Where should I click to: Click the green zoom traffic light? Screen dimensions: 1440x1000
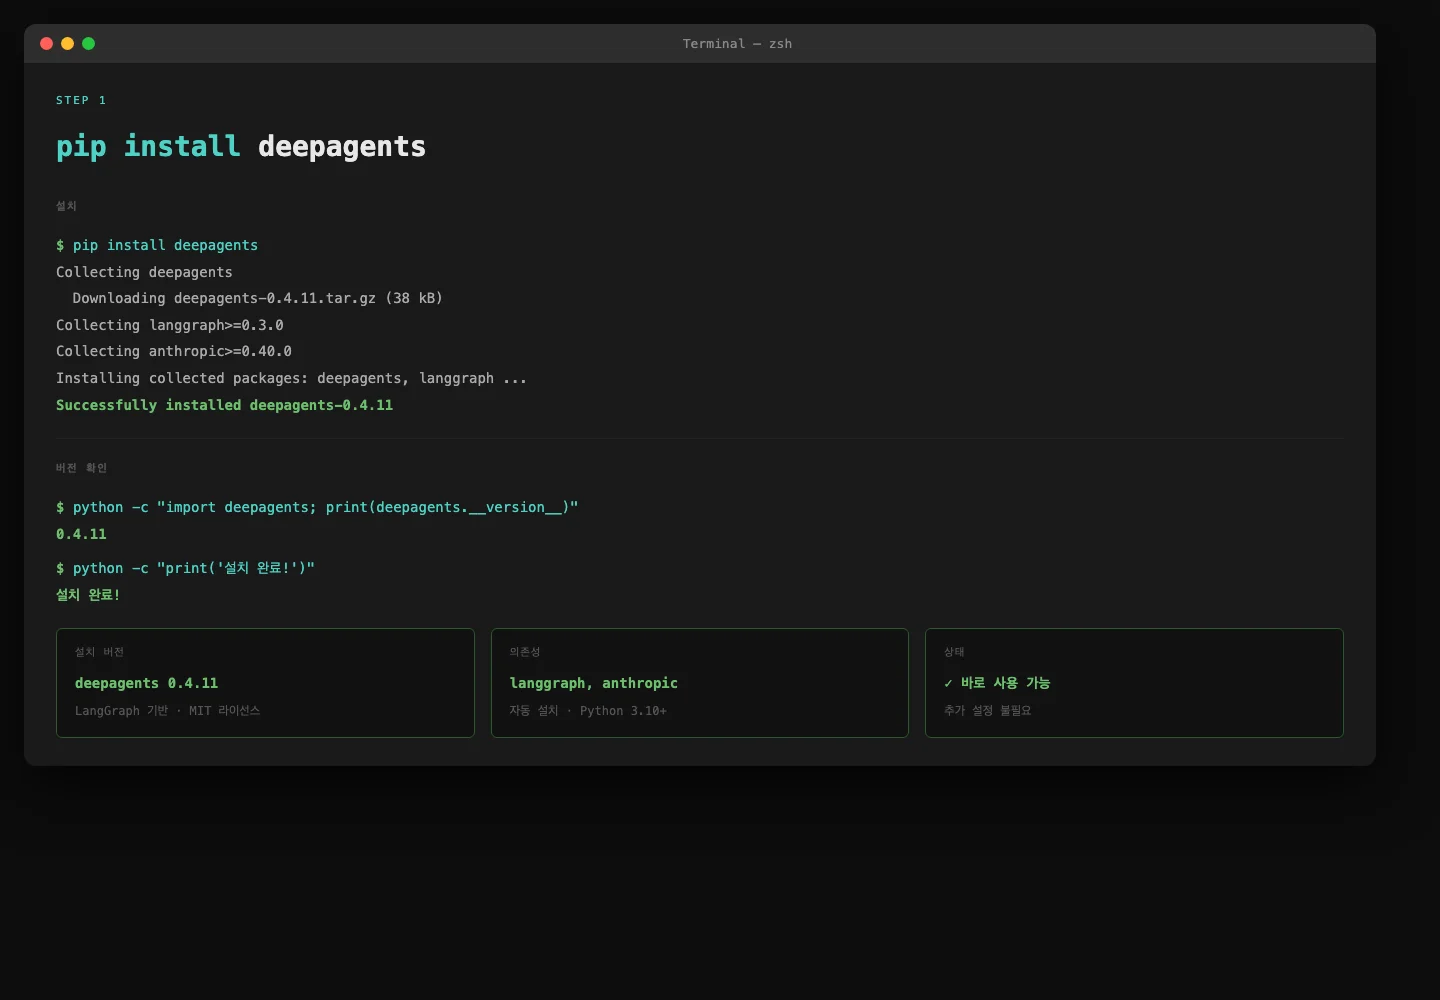[x=89, y=44]
